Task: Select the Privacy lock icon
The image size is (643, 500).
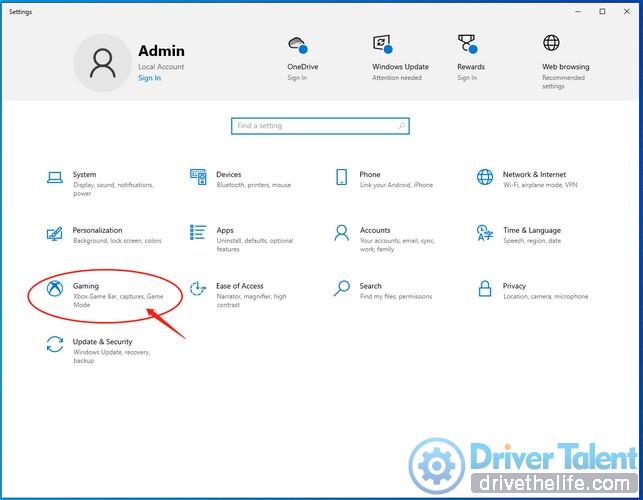Action: (485, 288)
